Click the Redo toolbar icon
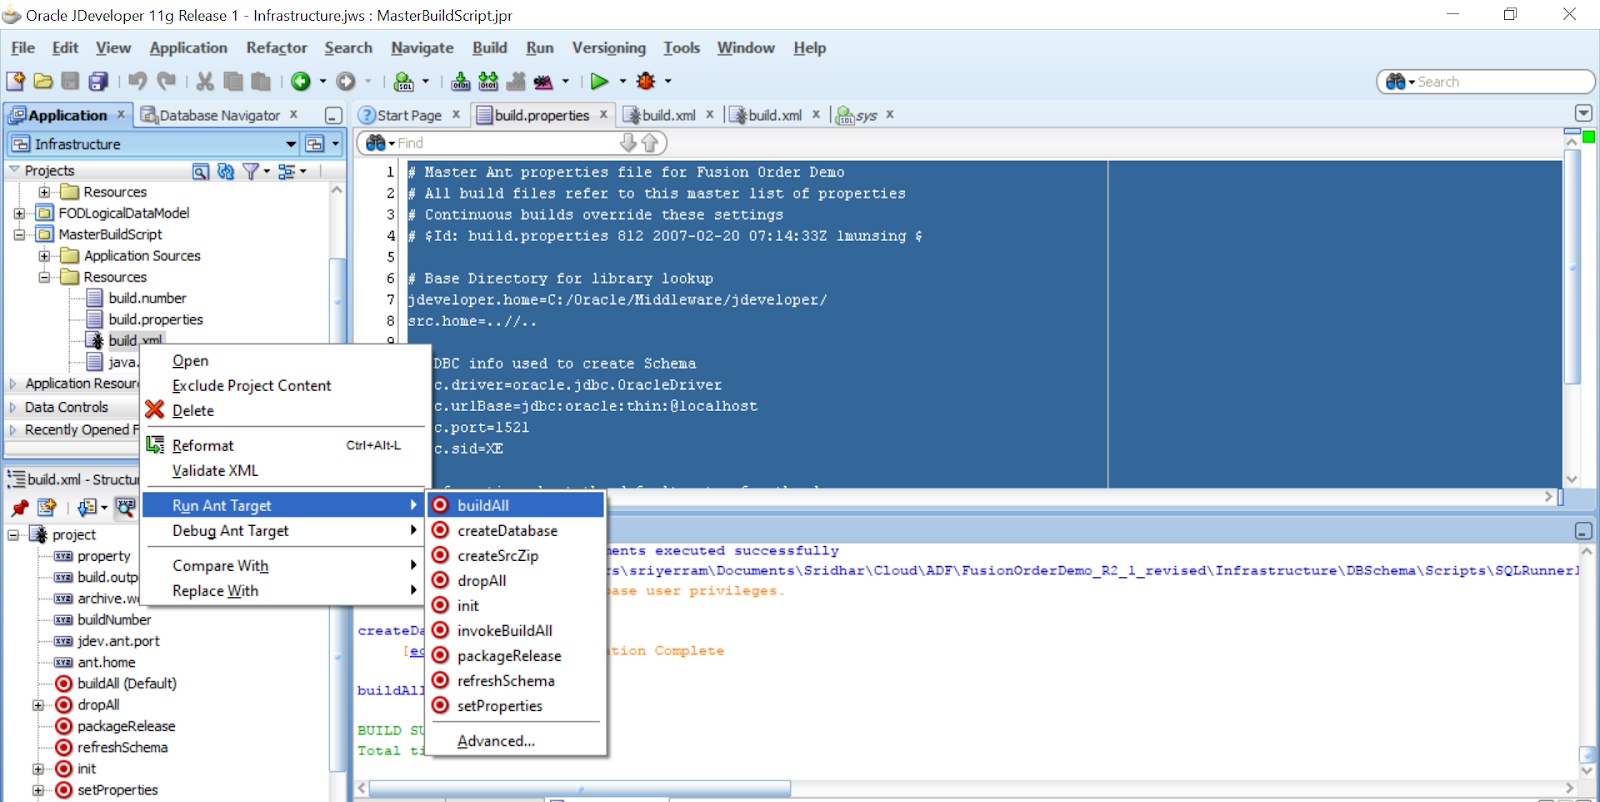This screenshot has width=1600, height=802. 166,81
